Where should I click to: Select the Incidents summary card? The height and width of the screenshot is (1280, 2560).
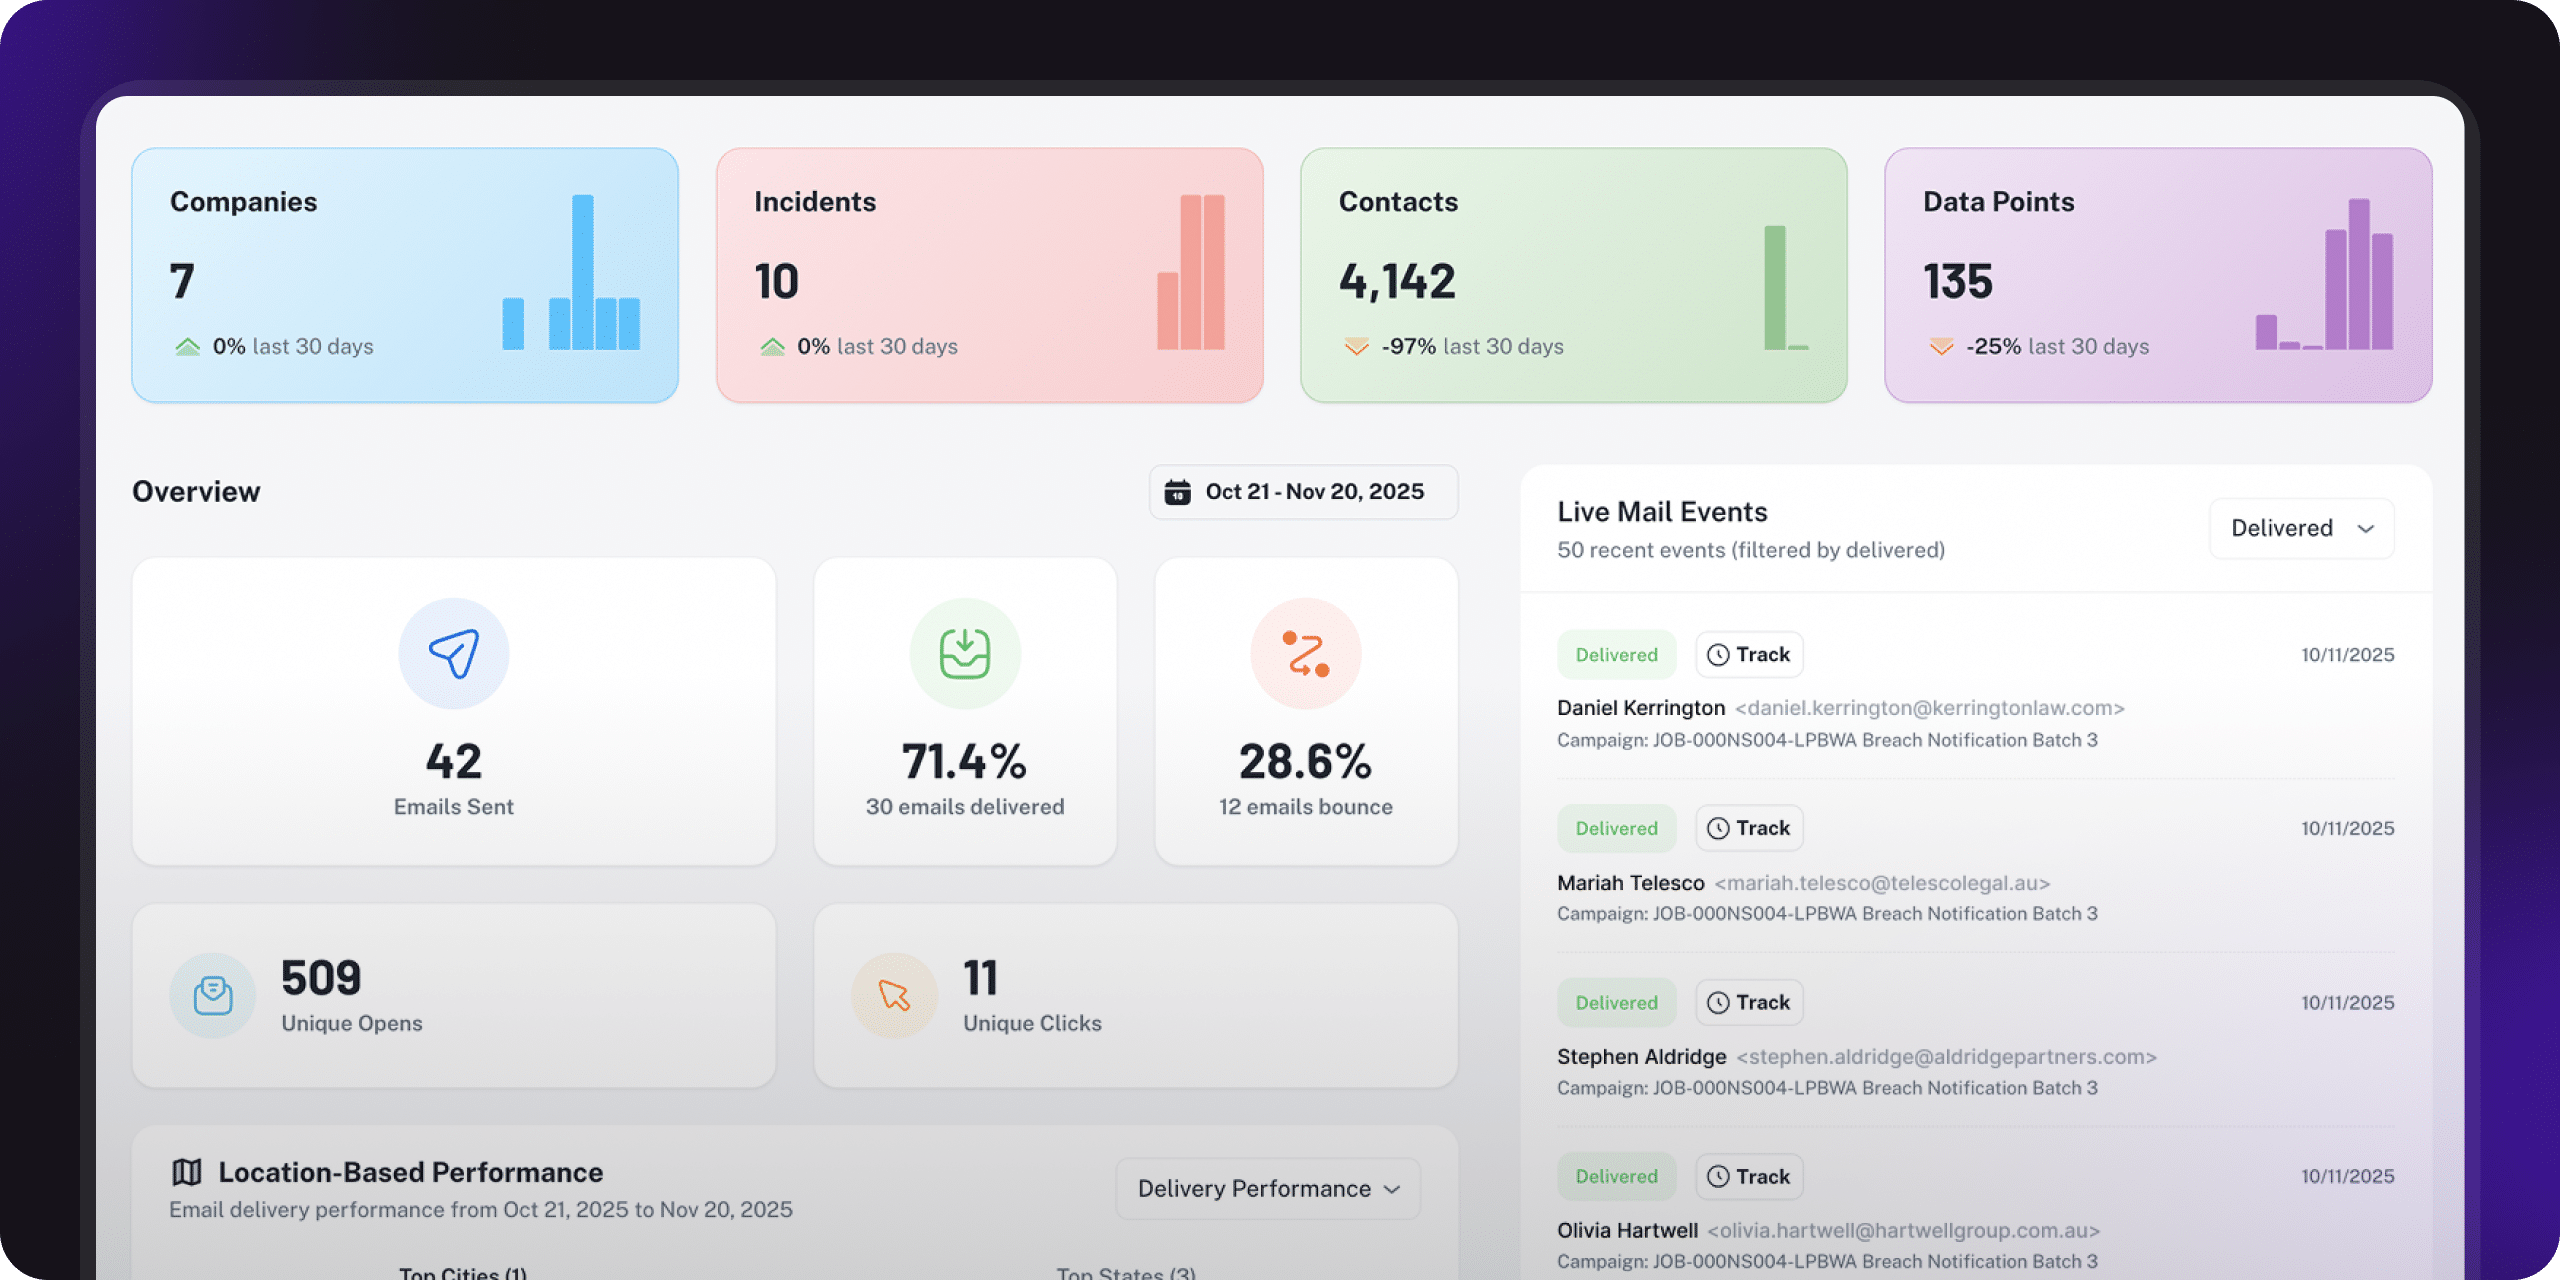click(x=989, y=275)
